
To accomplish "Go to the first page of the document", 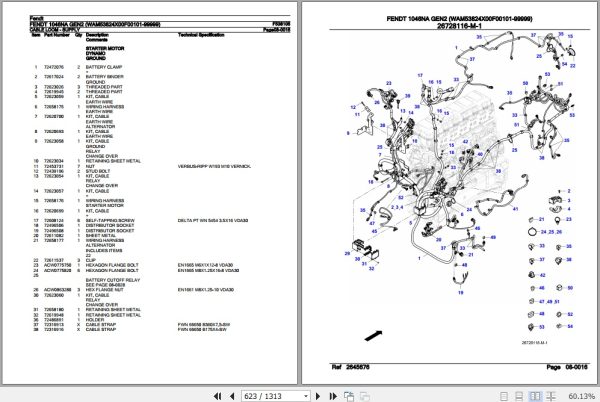I will [217, 396].
